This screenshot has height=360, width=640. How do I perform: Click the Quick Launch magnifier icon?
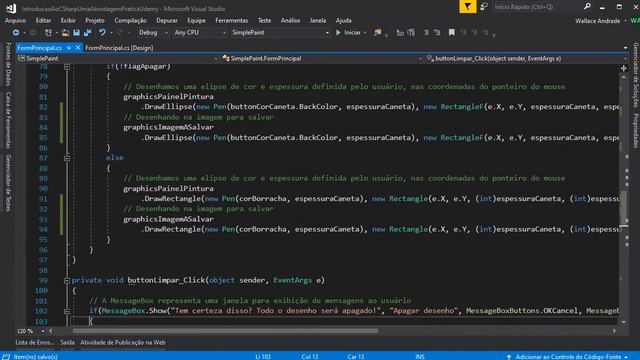(587, 7)
